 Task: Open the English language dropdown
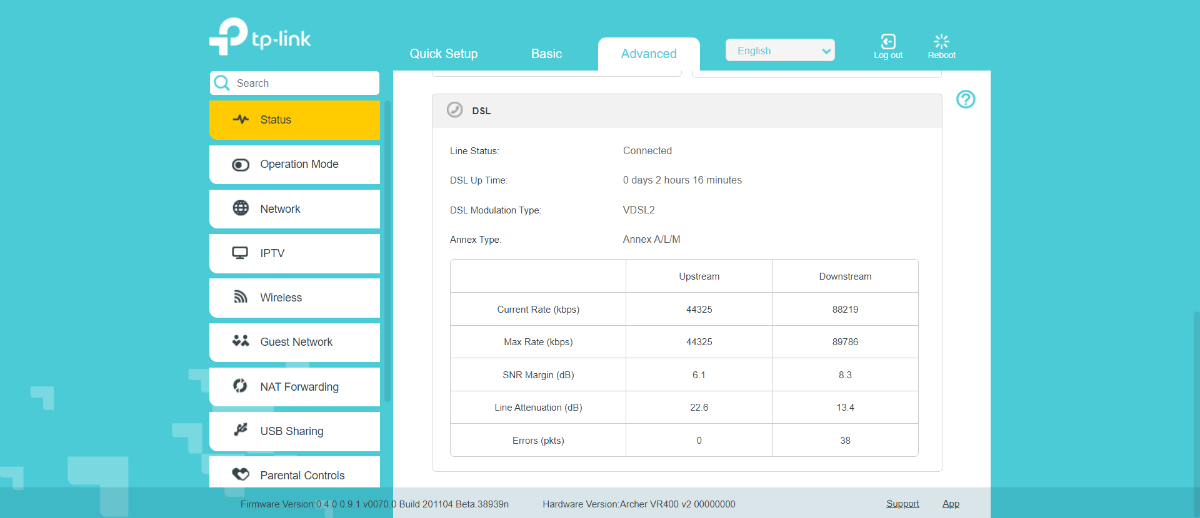tap(780, 51)
